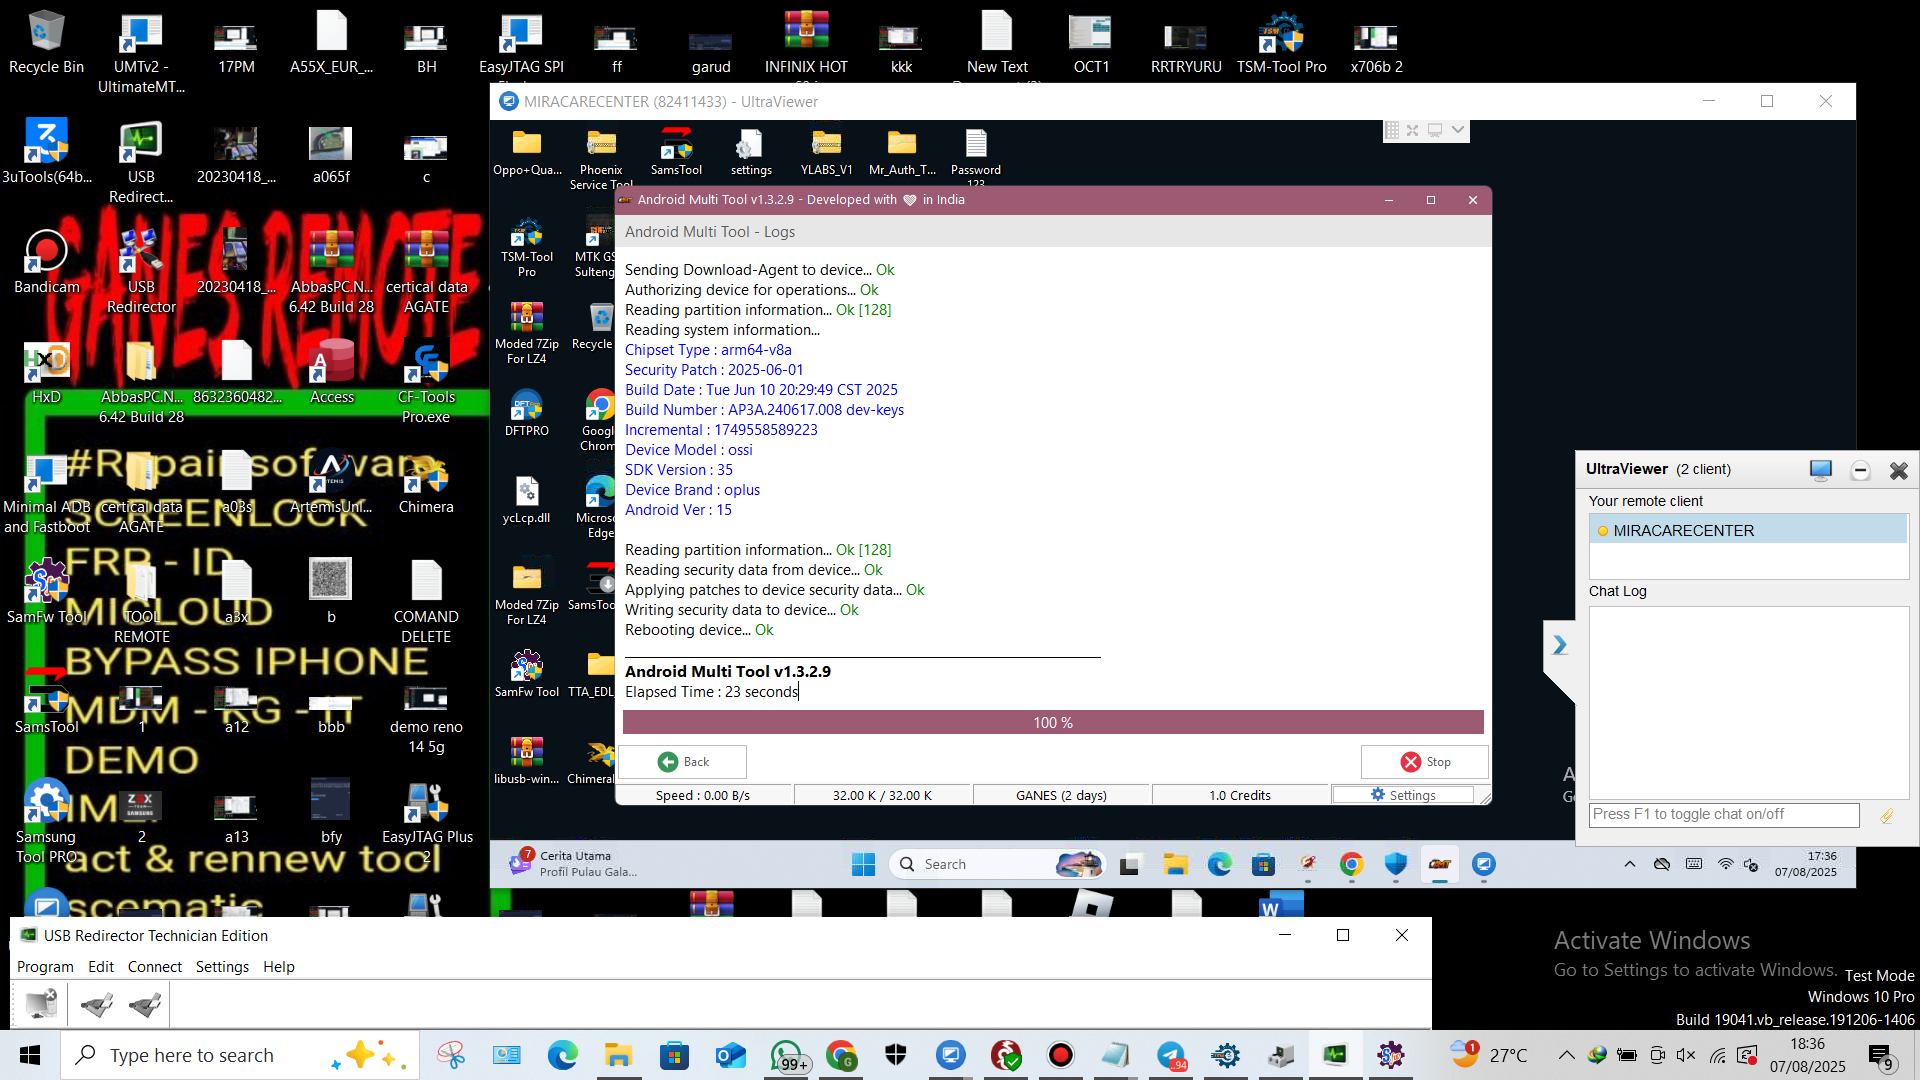Click second plug icon in USB Redirector toolbar
The image size is (1920, 1080).
point(97,1004)
